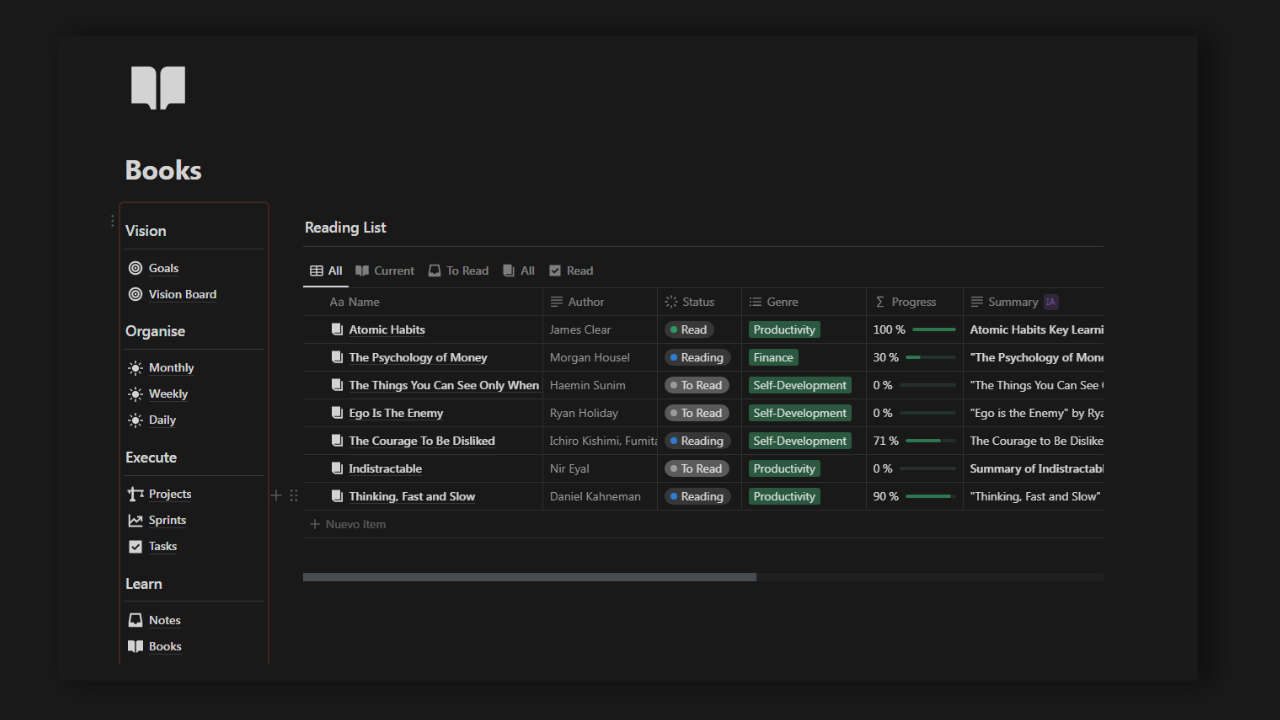1280x720 pixels.
Task: Click the Tasks checkbox icon in sidebar
Action: (x=136, y=546)
